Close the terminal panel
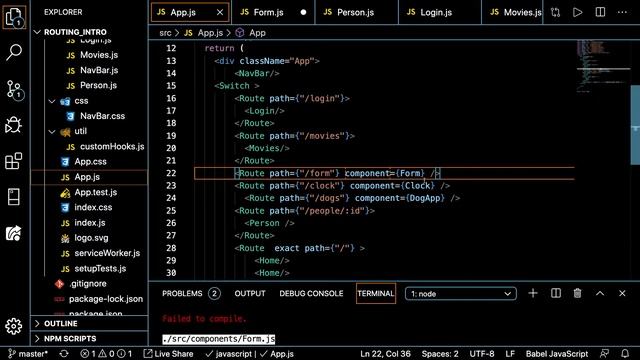The image size is (640, 360). click(x=622, y=293)
